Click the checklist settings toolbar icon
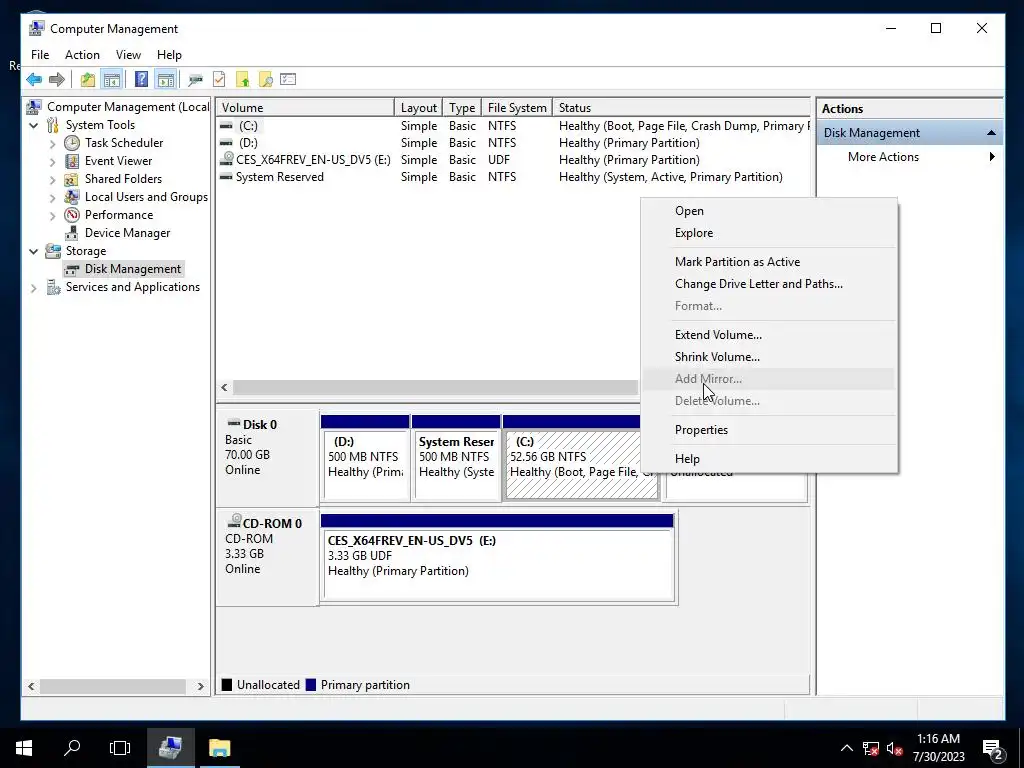The width and height of the screenshot is (1024, 768). 288,80
